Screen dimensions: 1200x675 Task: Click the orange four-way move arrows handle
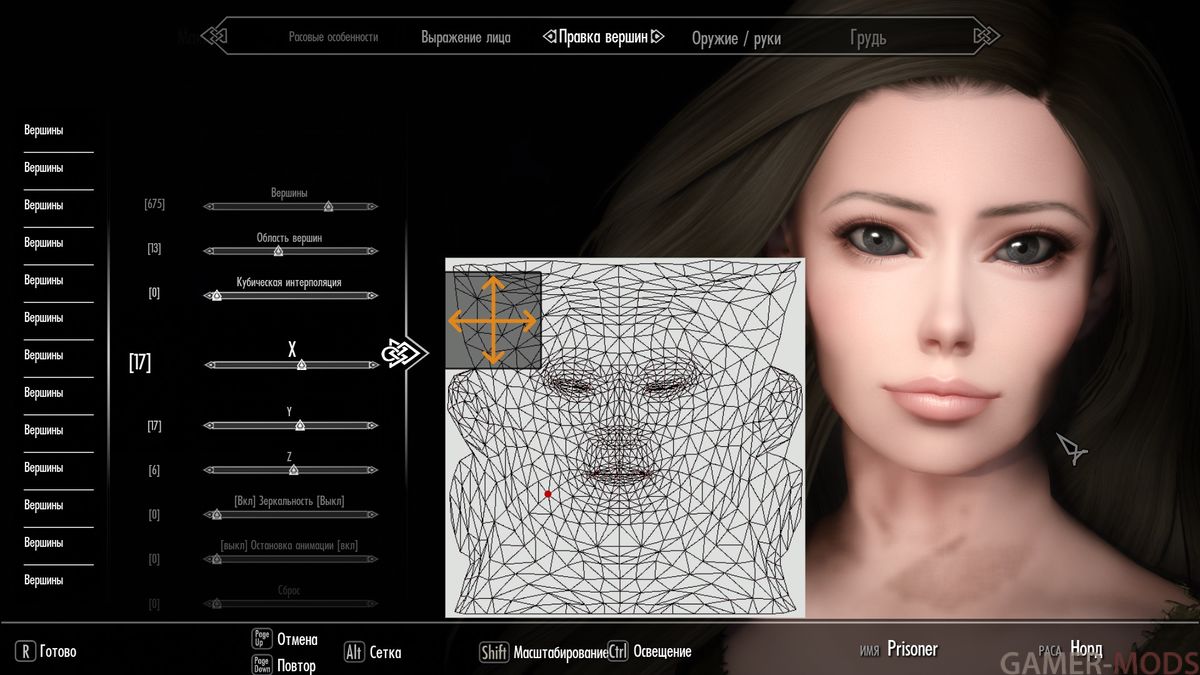point(492,321)
